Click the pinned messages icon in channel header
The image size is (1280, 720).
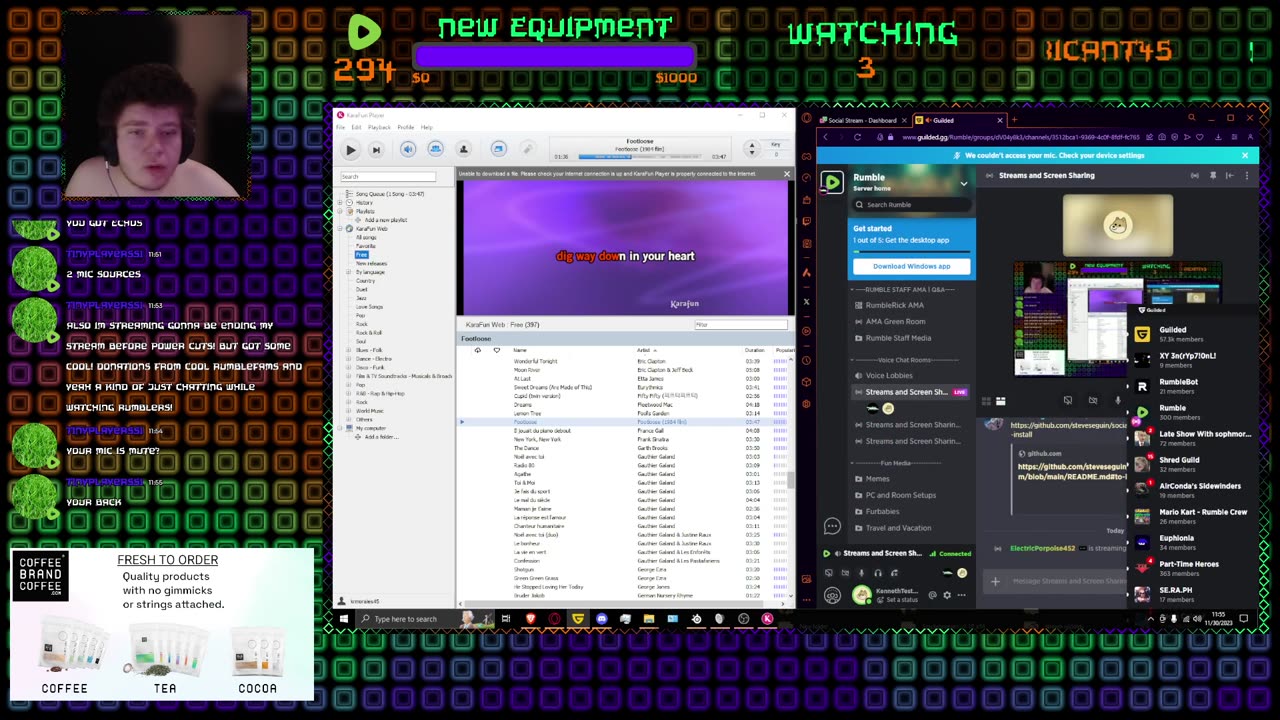pos(1213,176)
